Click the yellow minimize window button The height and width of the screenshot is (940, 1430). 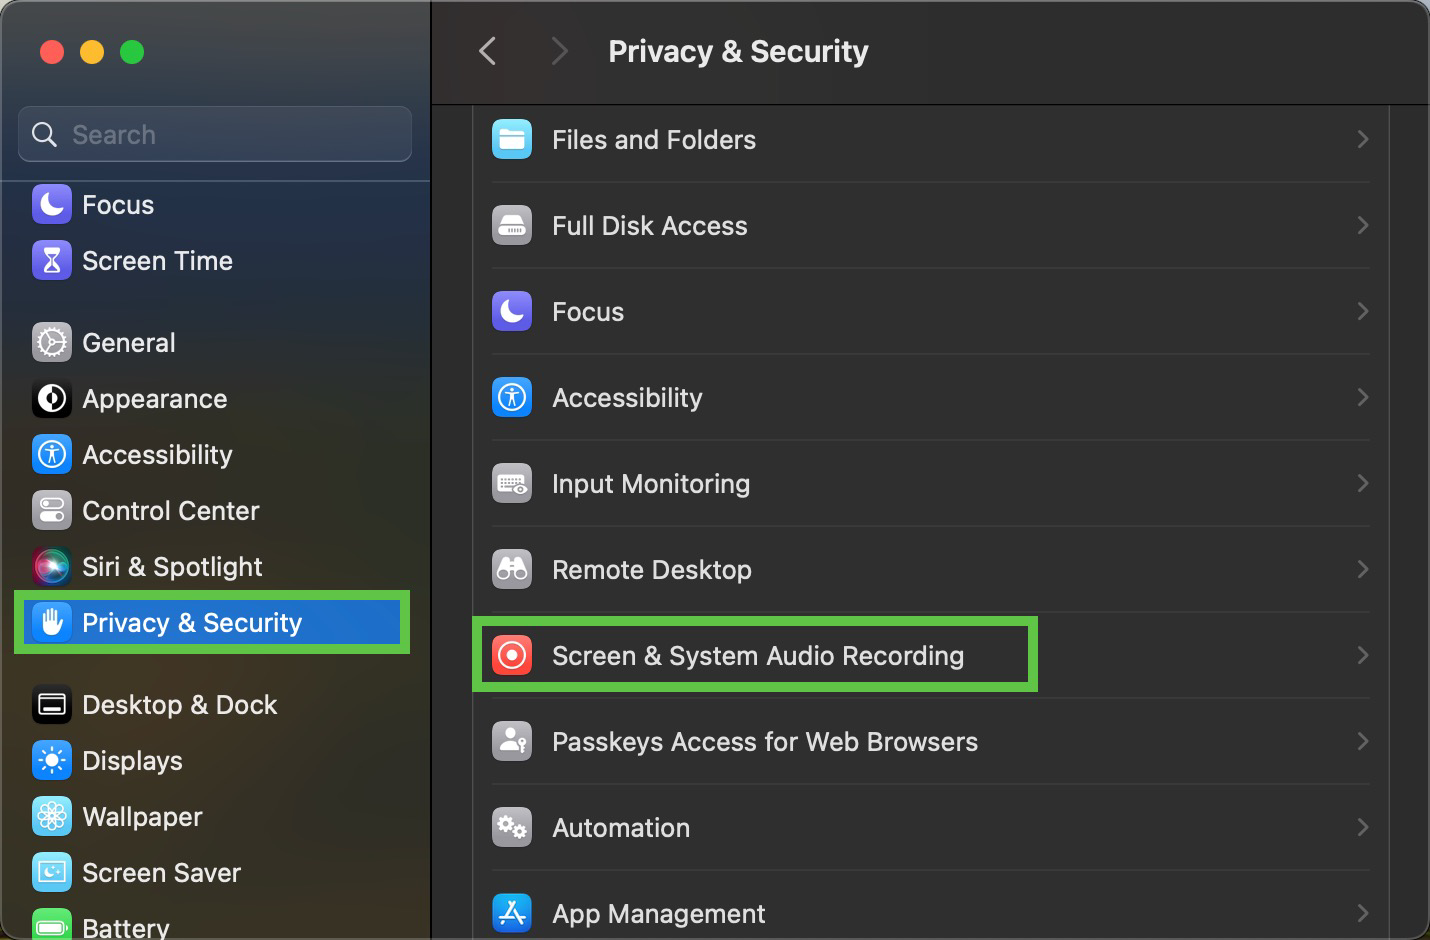click(x=92, y=52)
